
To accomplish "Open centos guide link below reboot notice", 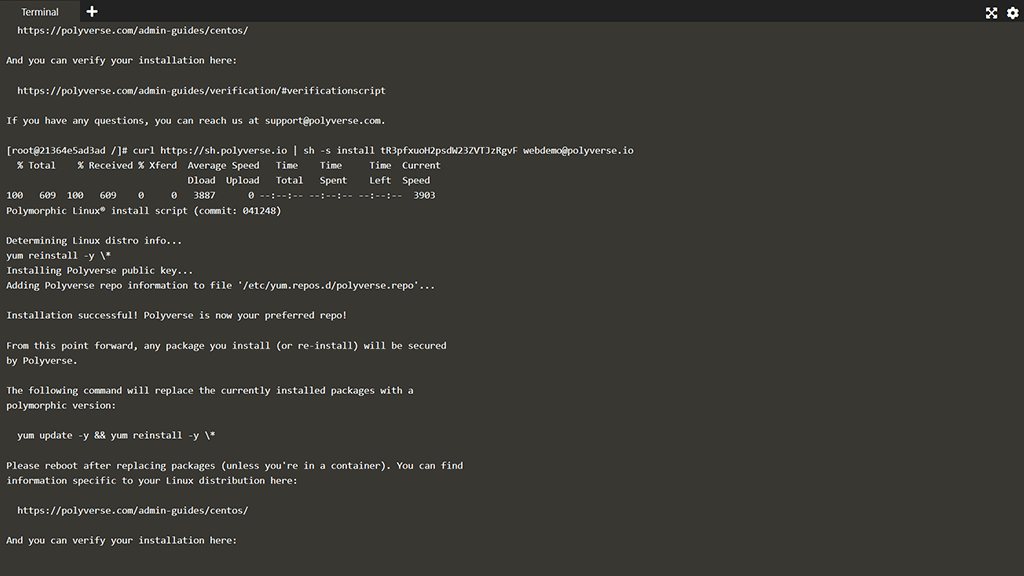I will click(132, 511).
